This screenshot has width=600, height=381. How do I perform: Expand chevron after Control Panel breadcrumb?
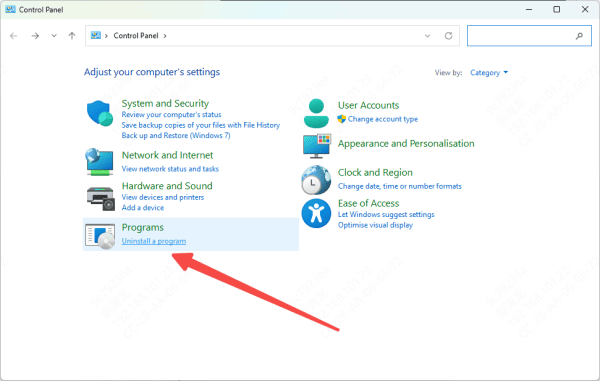point(165,36)
